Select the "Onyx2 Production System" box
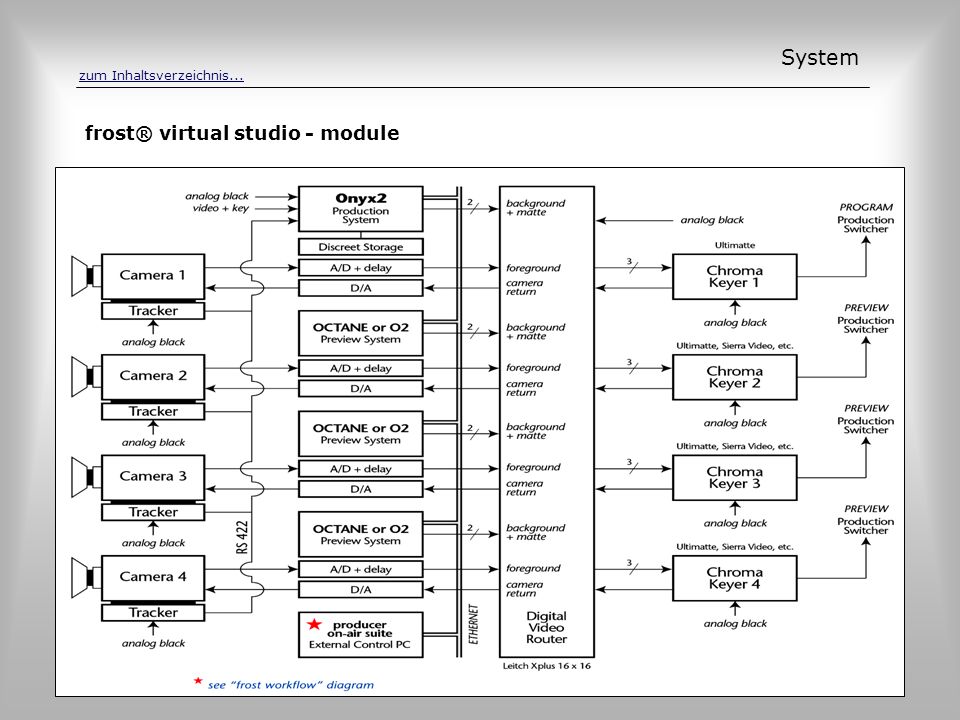The height and width of the screenshot is (720, 960). 361,209
